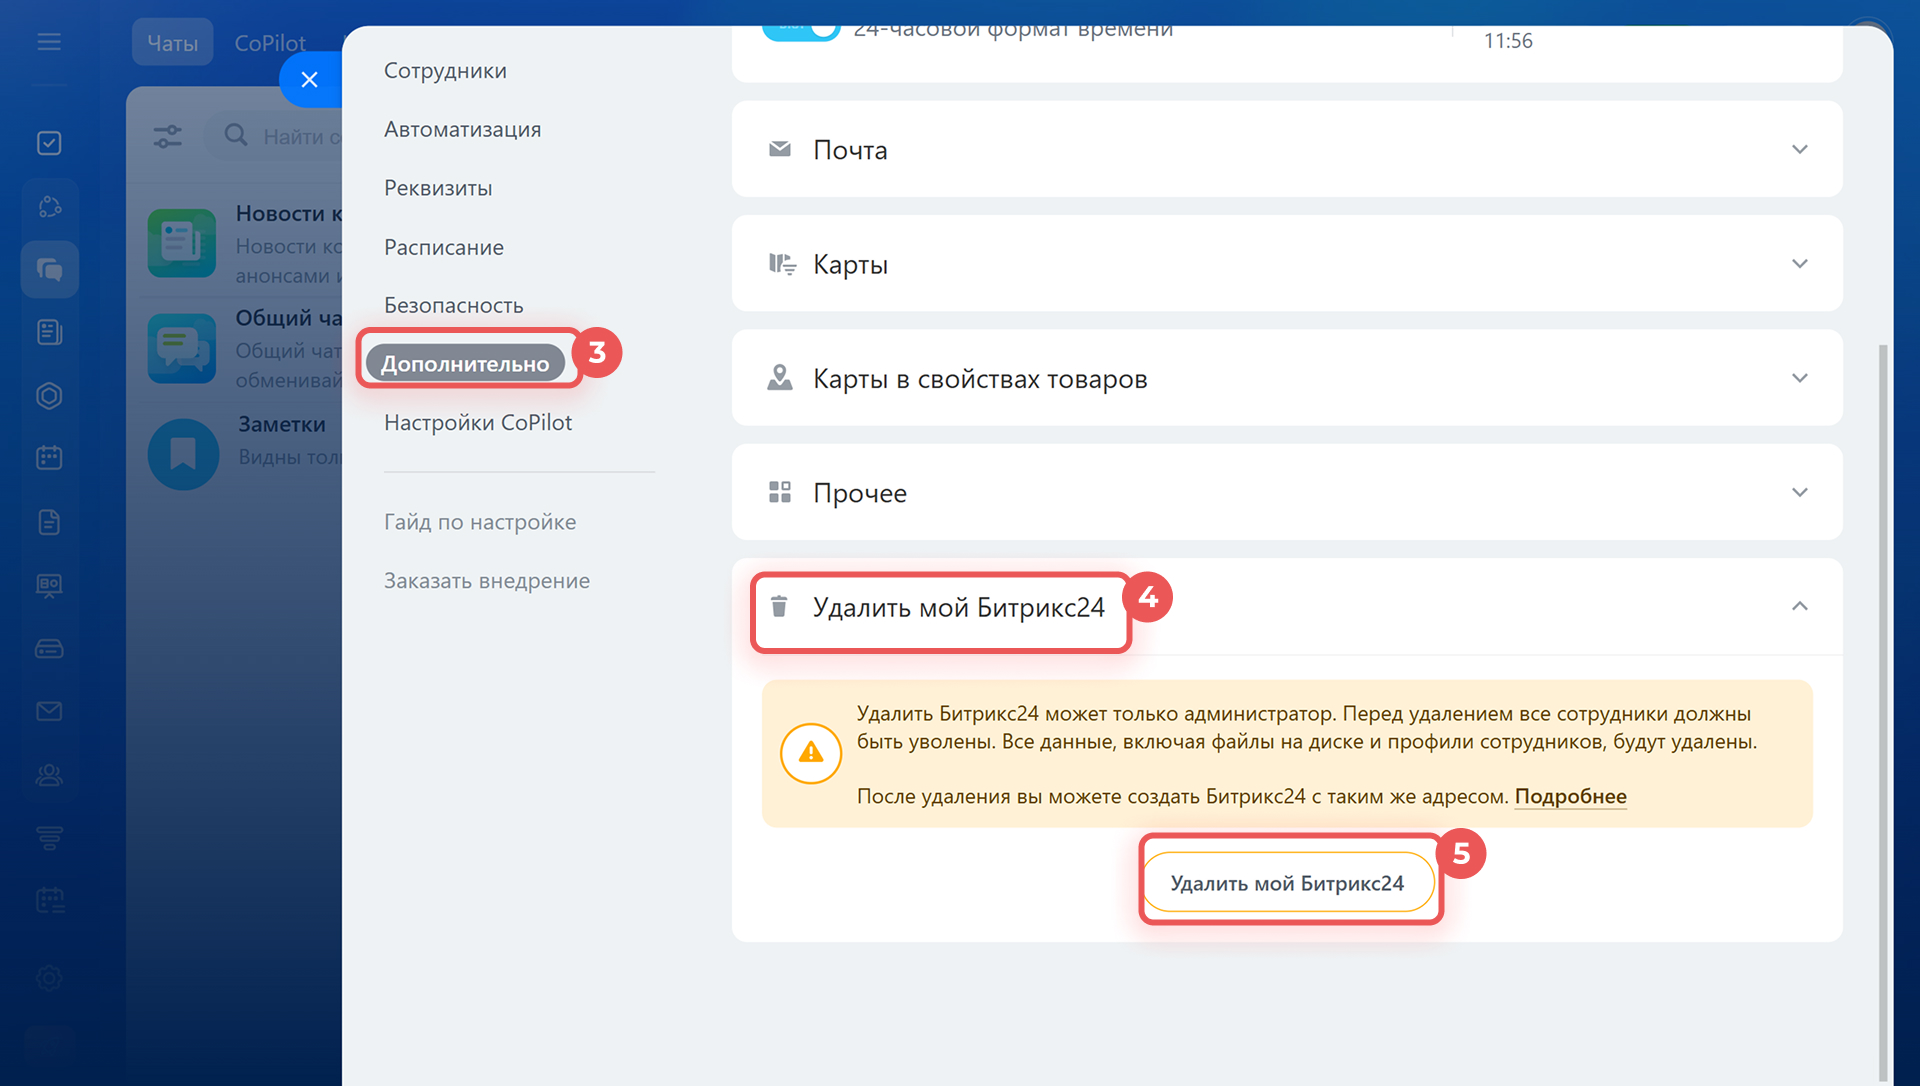Click the Удалить мой Битрикс24 button

[1288, 883]
